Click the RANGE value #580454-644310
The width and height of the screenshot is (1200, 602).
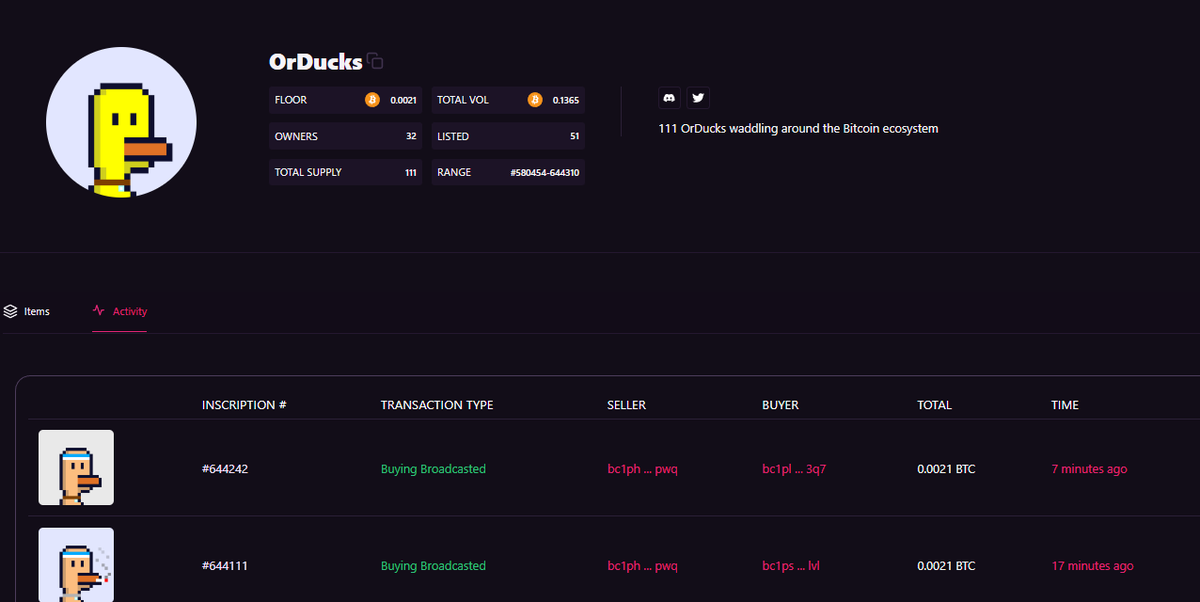(x=545, y=173)
